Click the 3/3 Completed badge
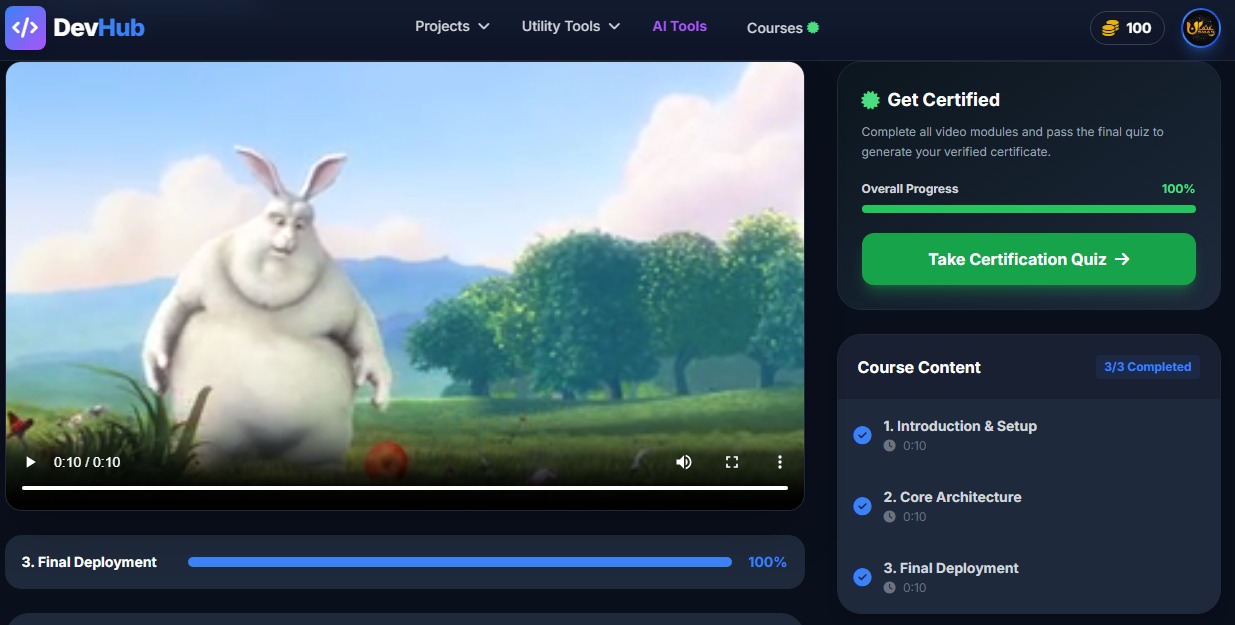 click(1148, 367)
